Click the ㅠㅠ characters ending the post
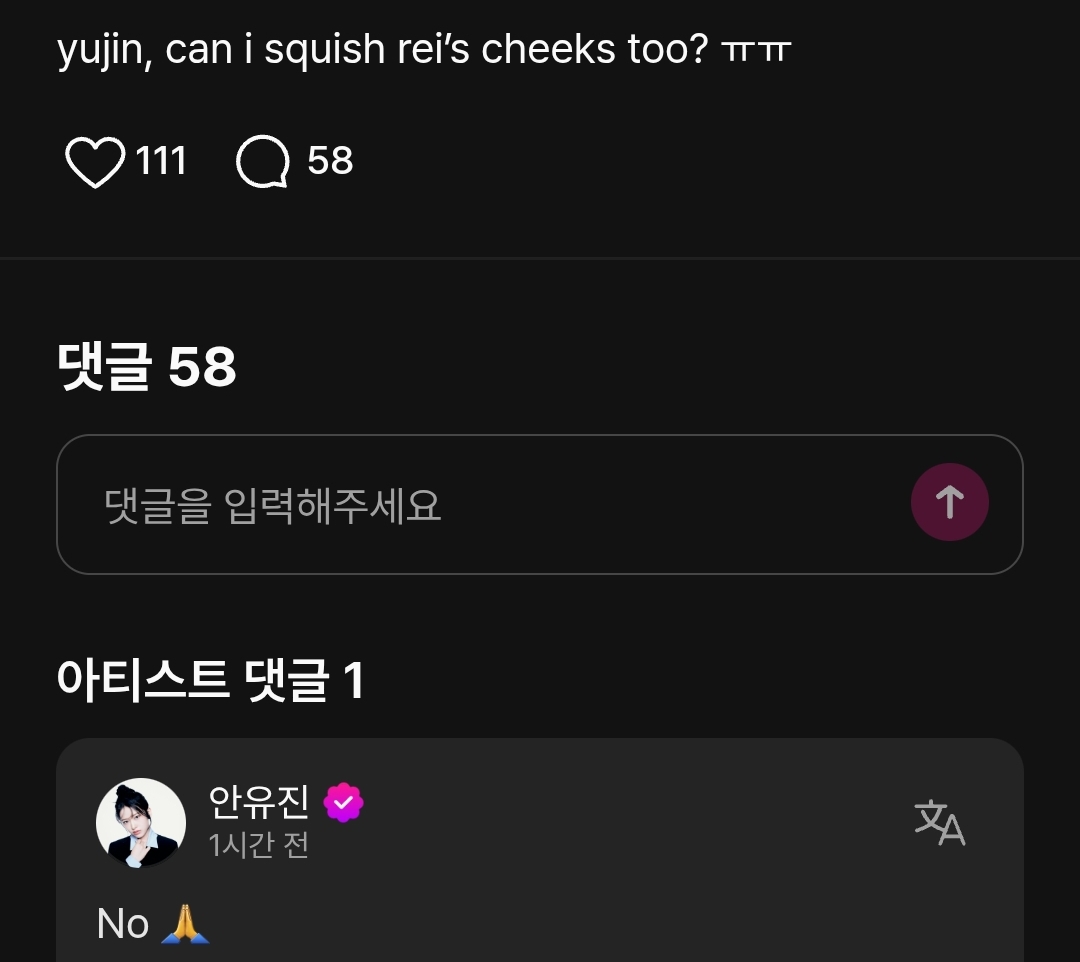1080x962 pixels. (755, 51)
